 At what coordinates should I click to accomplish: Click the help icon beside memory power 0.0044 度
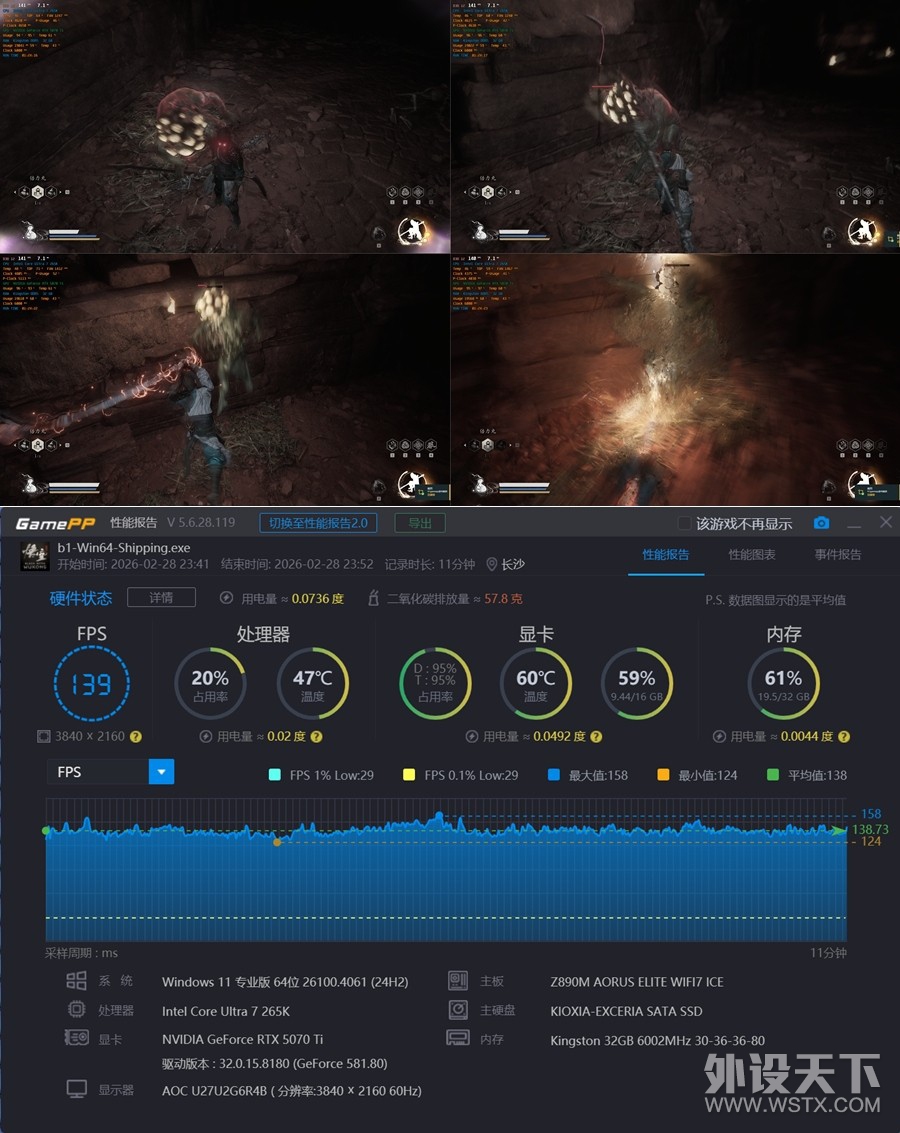[843, 736]
